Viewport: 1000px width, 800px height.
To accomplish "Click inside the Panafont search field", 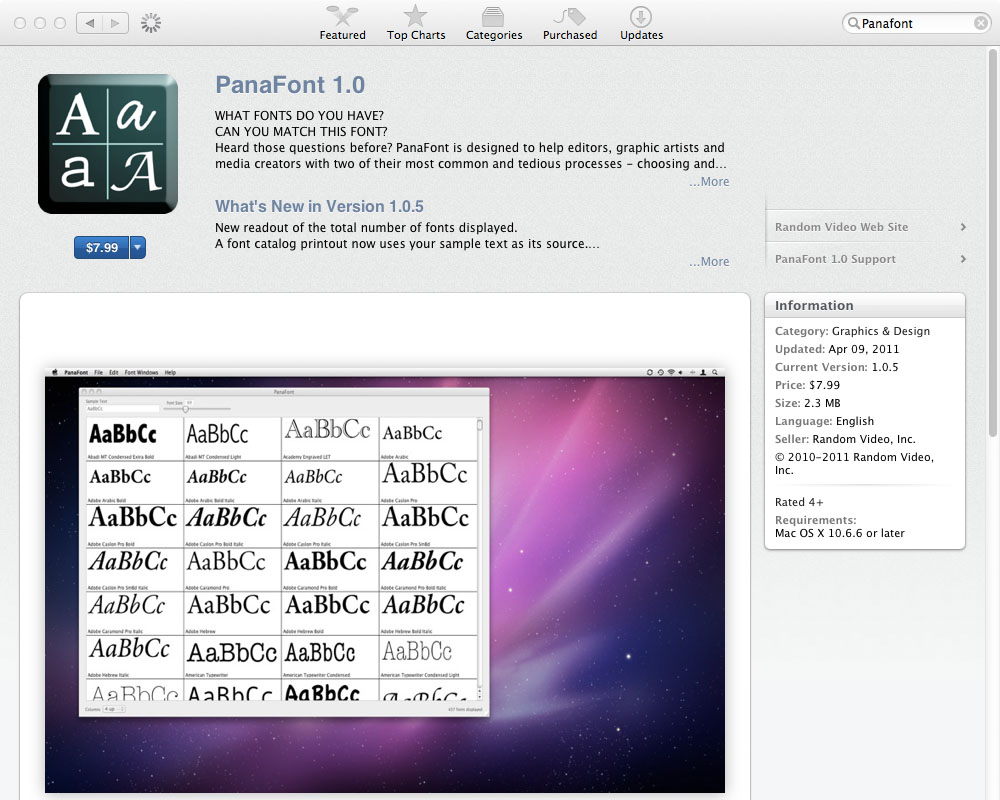I will click(x=916, y=24).
